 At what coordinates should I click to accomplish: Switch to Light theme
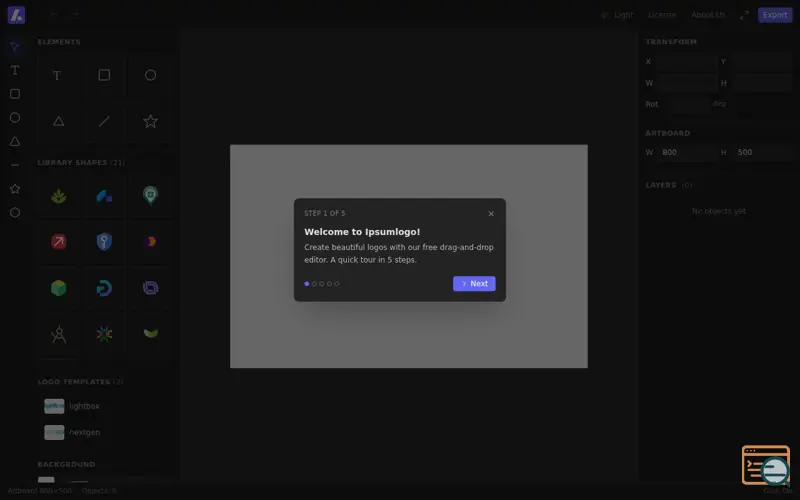617,15
